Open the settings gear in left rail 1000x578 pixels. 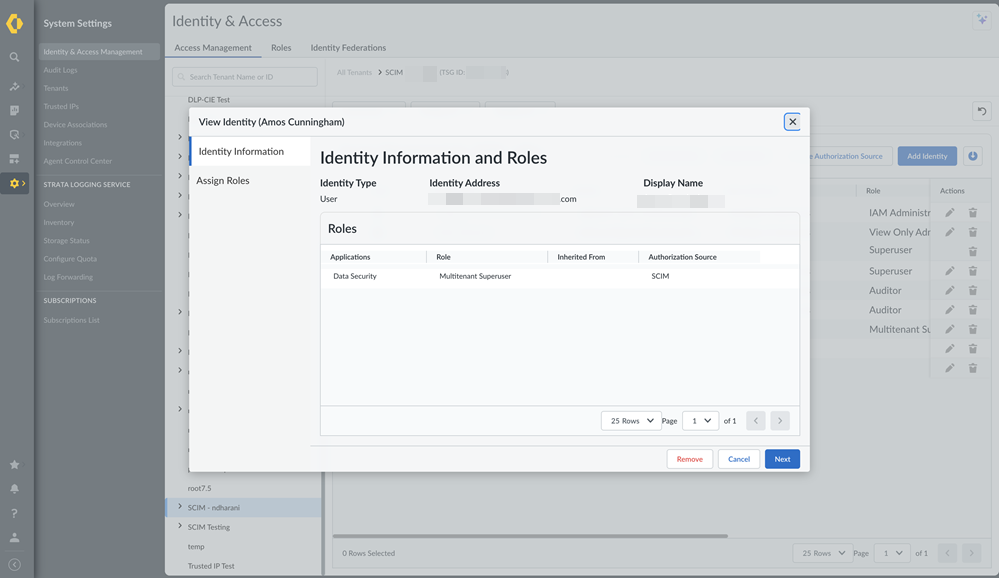(x=14, y=184)
